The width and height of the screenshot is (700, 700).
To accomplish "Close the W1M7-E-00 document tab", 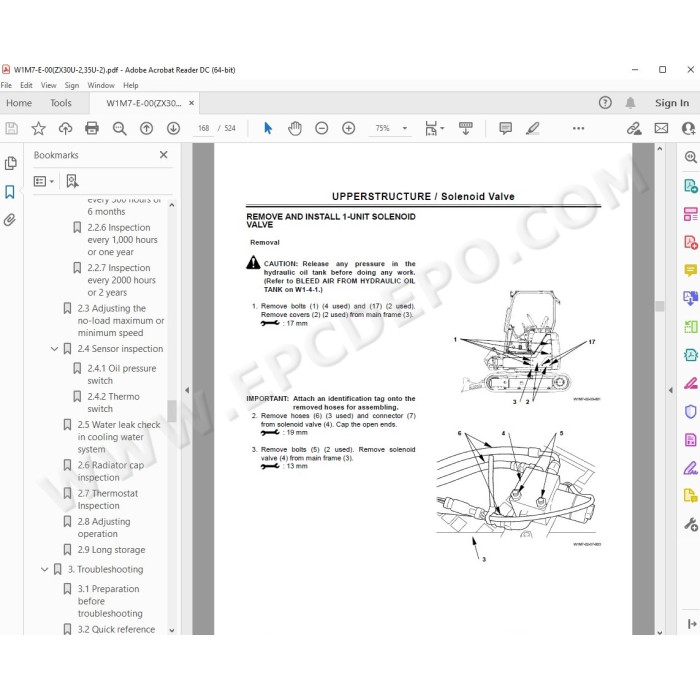I will point(192,103).
